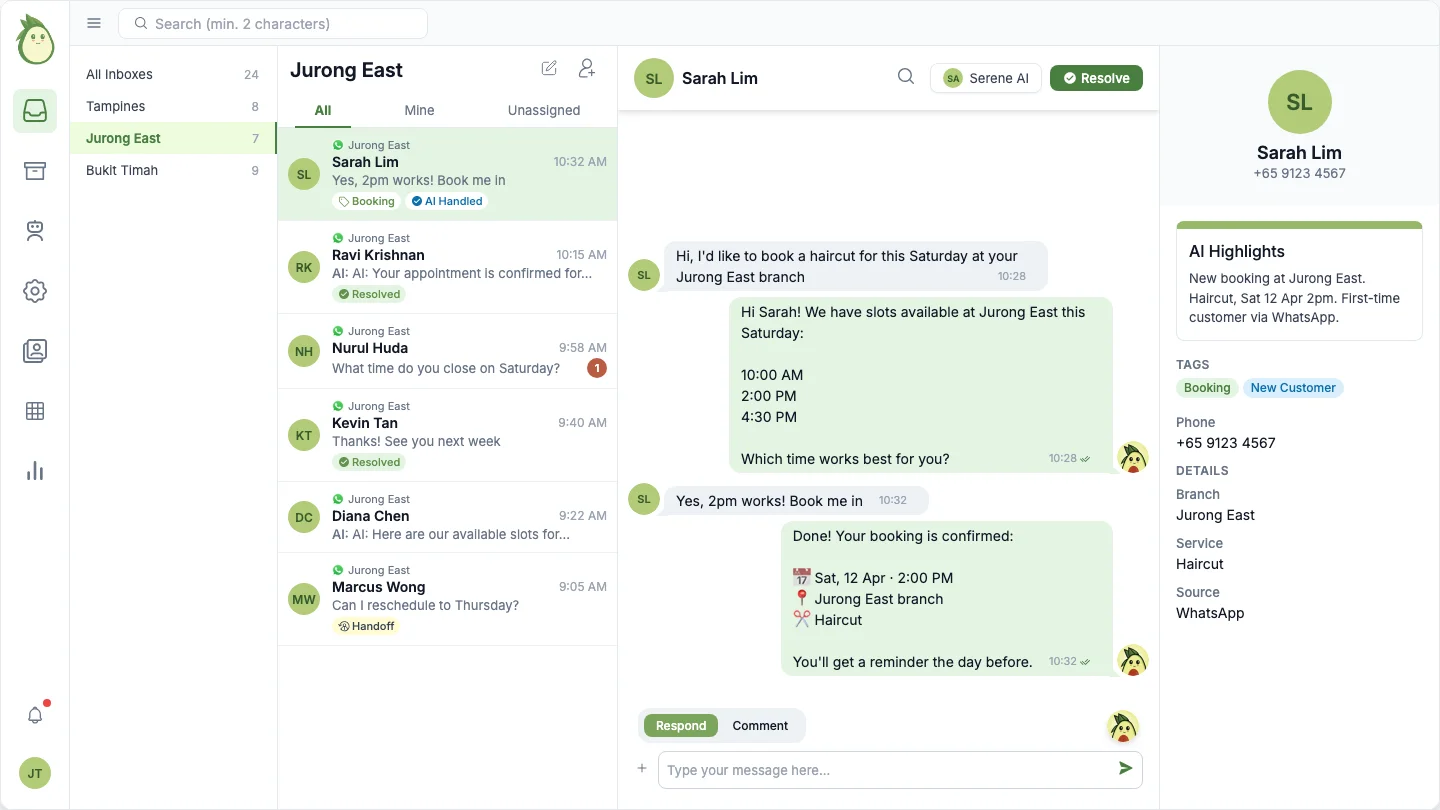Open the Inboxes panel icon
Viewport: 1440px width, 810px height.
click(35, 111)
